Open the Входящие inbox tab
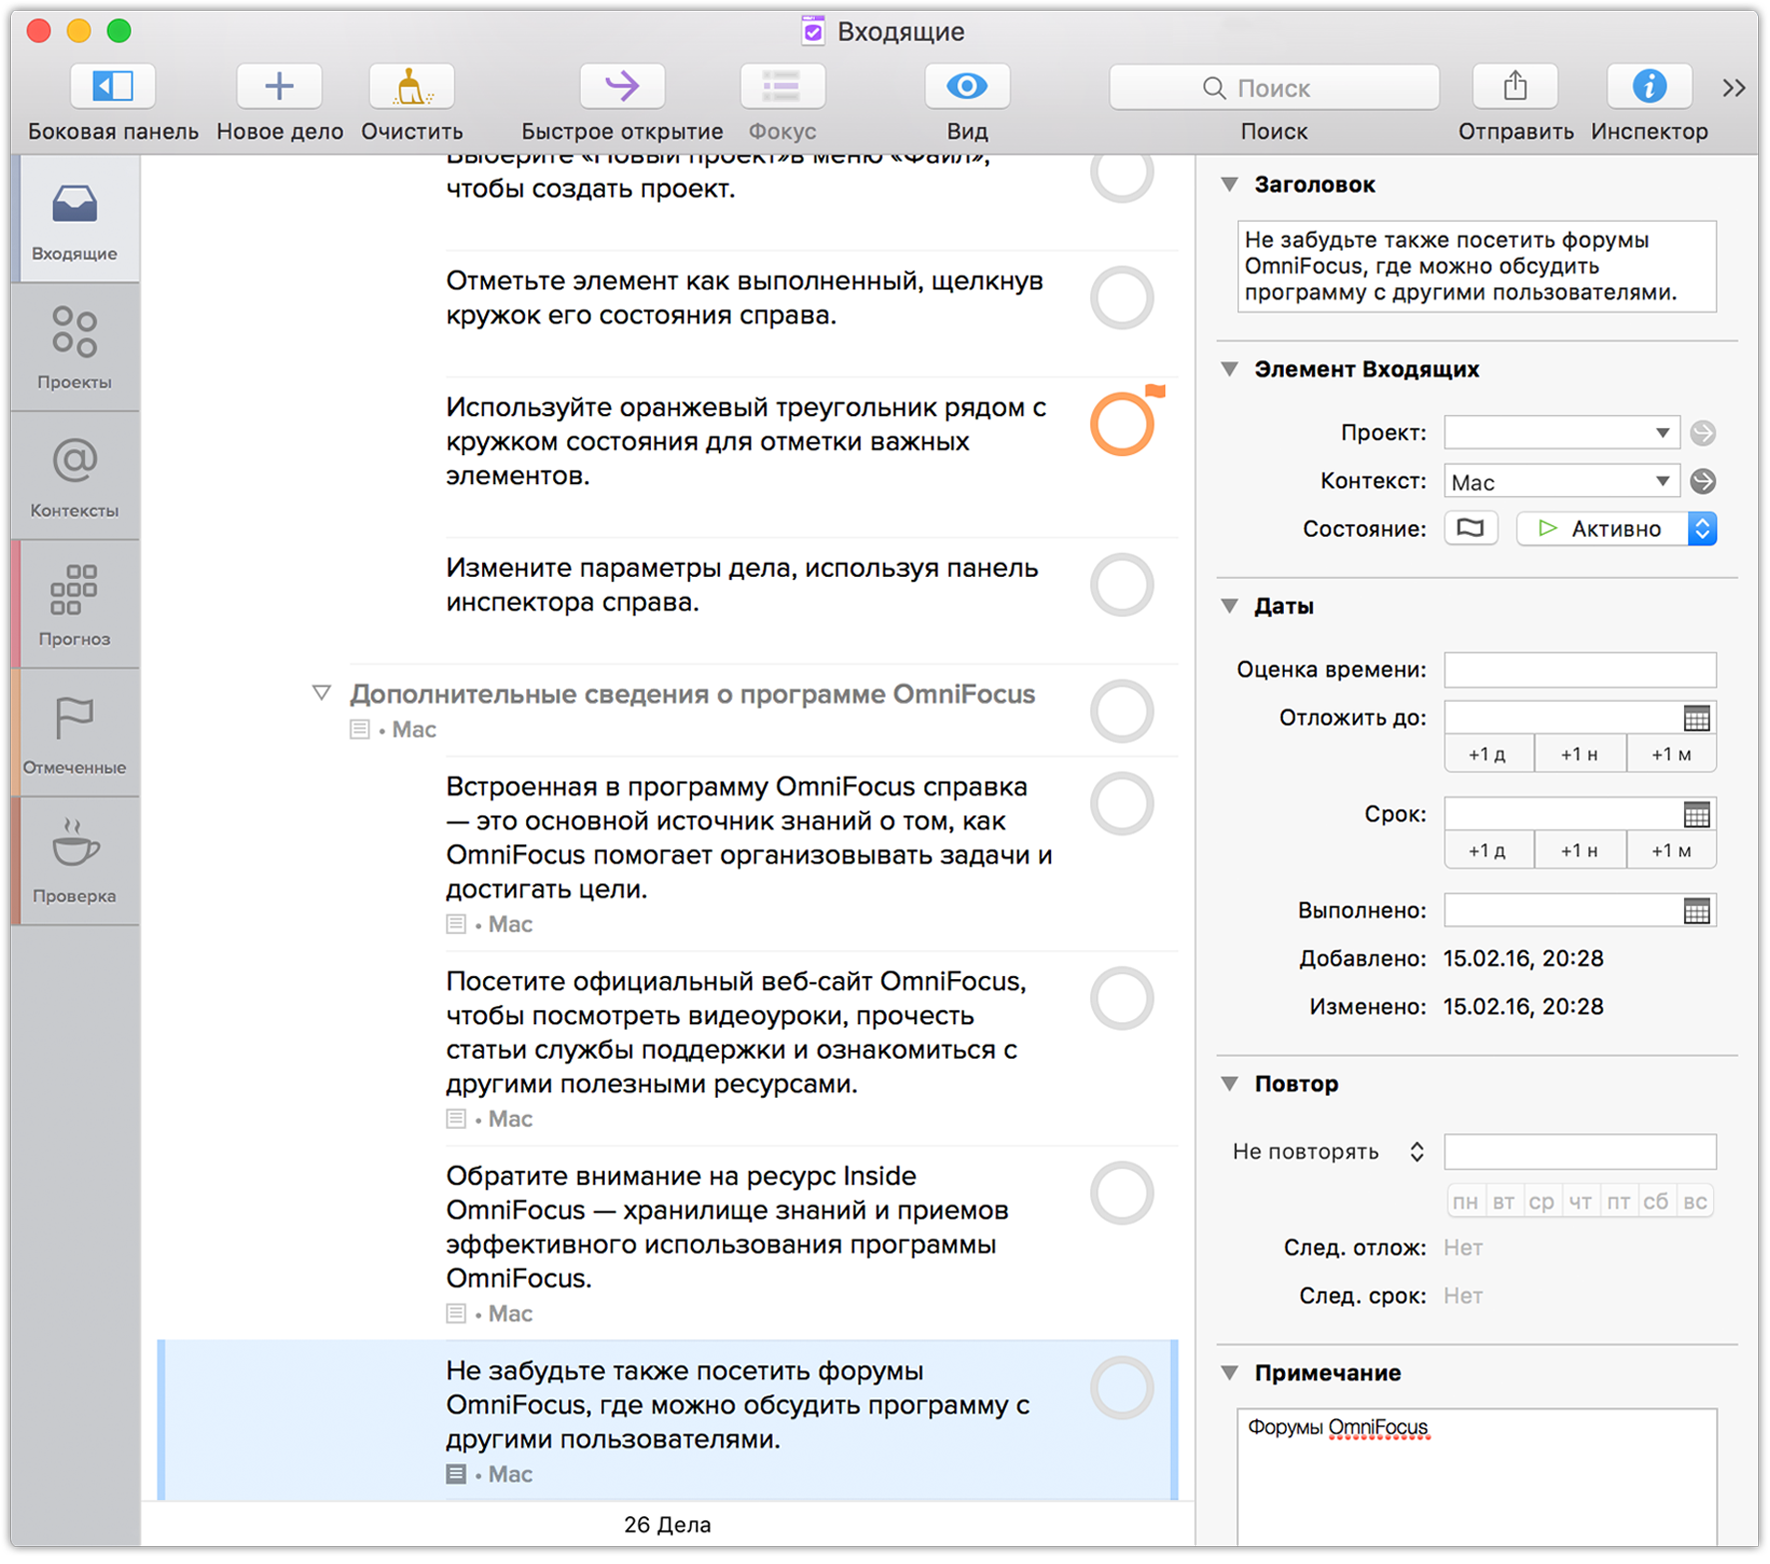Image resolution: width=1770 pixels, height=1564 pixels. tap(75, 221)
